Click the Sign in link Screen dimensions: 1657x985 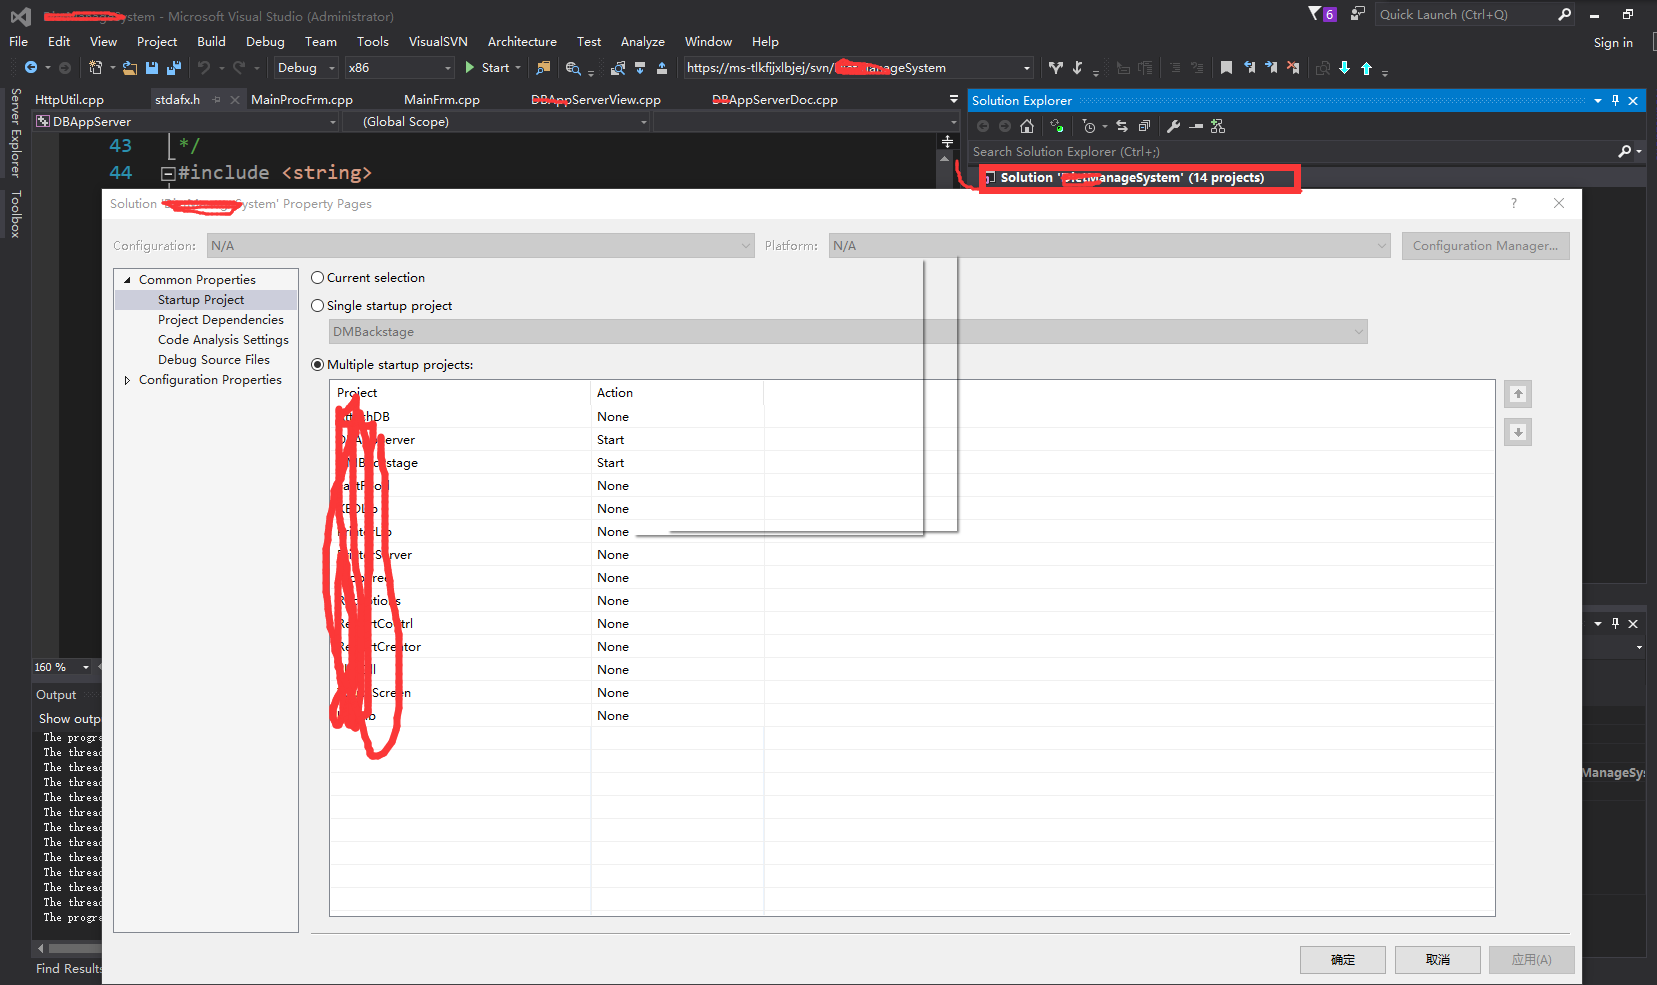click(x=1613, y=43)
